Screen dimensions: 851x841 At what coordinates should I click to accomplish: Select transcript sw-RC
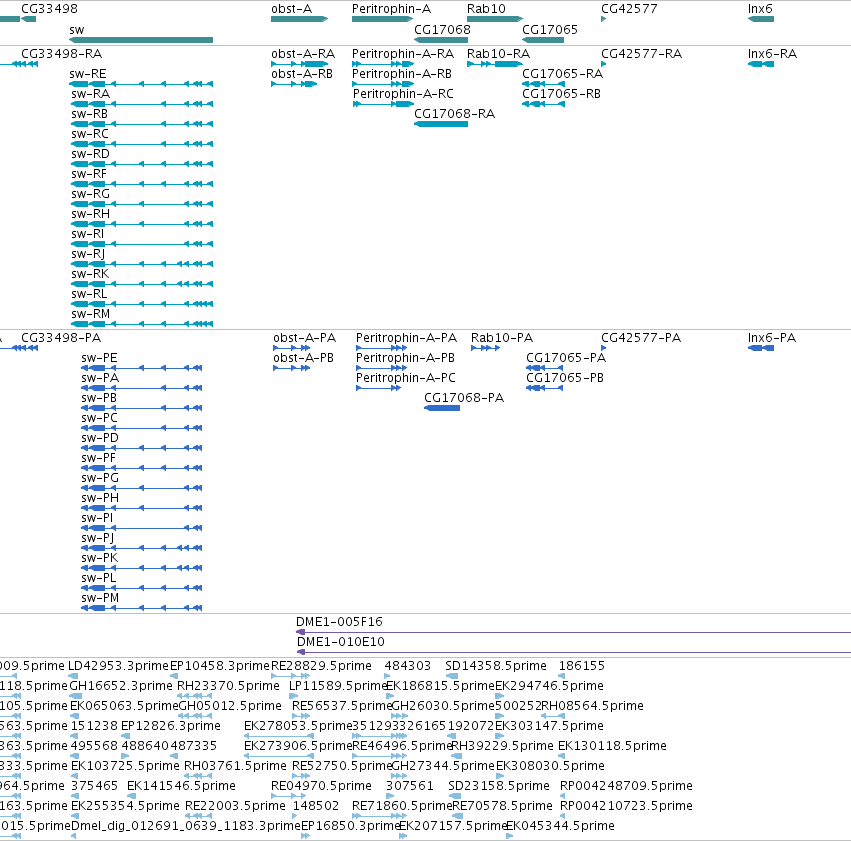(x=142, y=144)
